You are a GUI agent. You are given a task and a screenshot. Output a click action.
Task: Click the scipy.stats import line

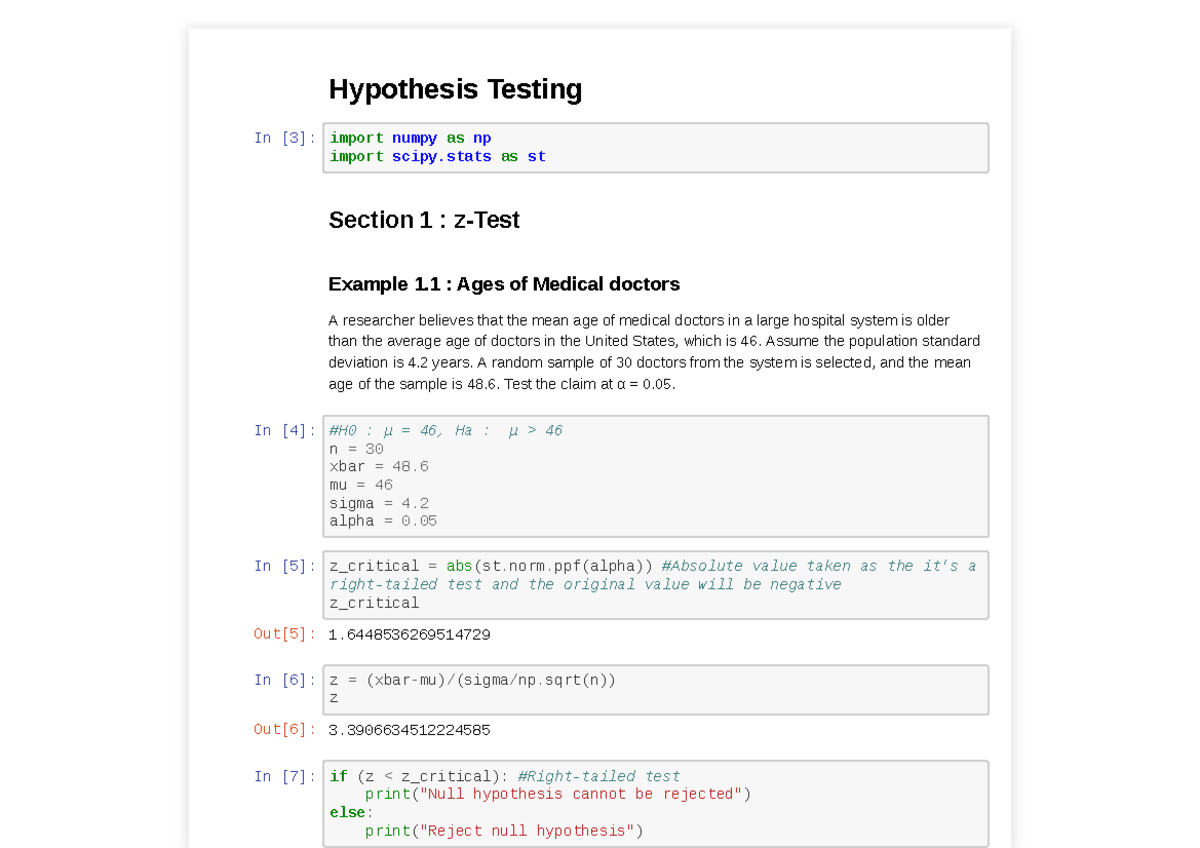[x=437, y=156]
